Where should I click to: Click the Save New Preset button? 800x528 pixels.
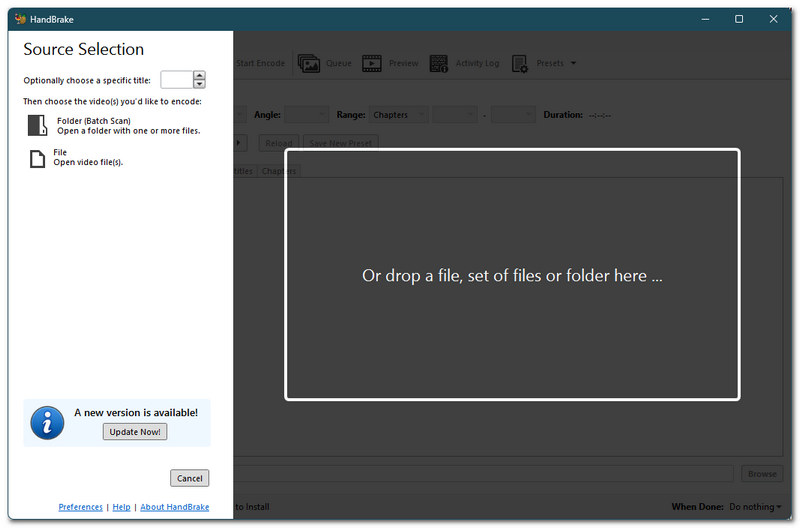[340, 142]
